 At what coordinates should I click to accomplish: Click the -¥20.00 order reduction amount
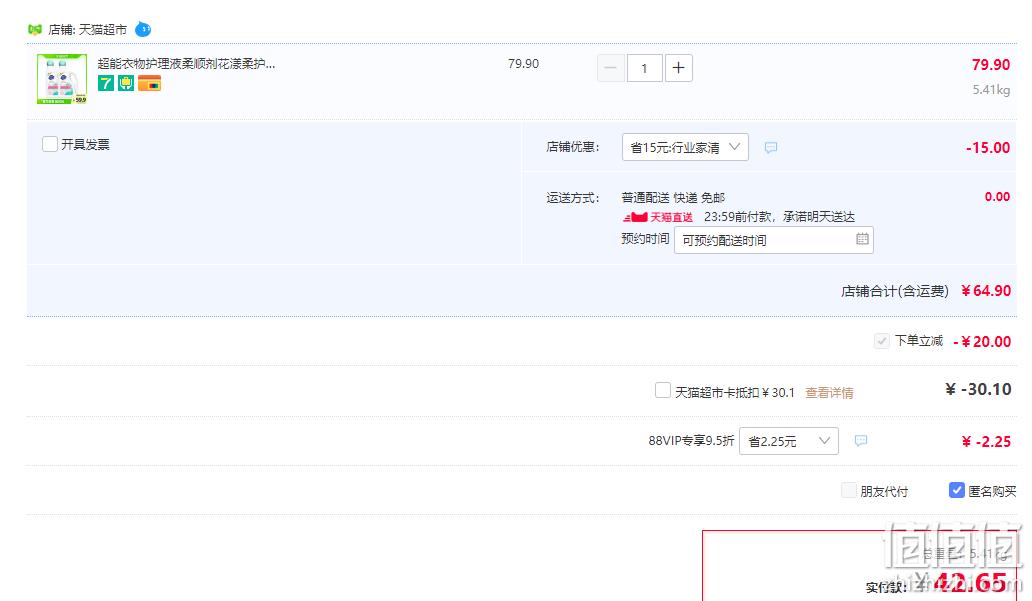click(x=982, y=342)
